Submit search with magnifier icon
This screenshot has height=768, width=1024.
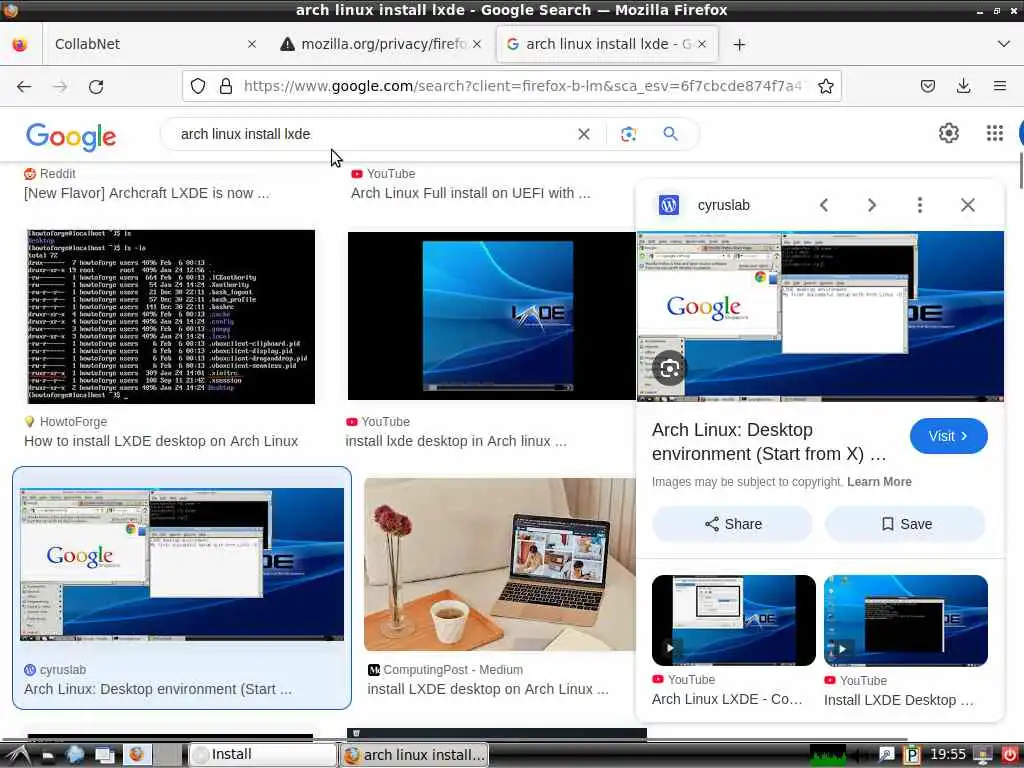click(670, 134)
